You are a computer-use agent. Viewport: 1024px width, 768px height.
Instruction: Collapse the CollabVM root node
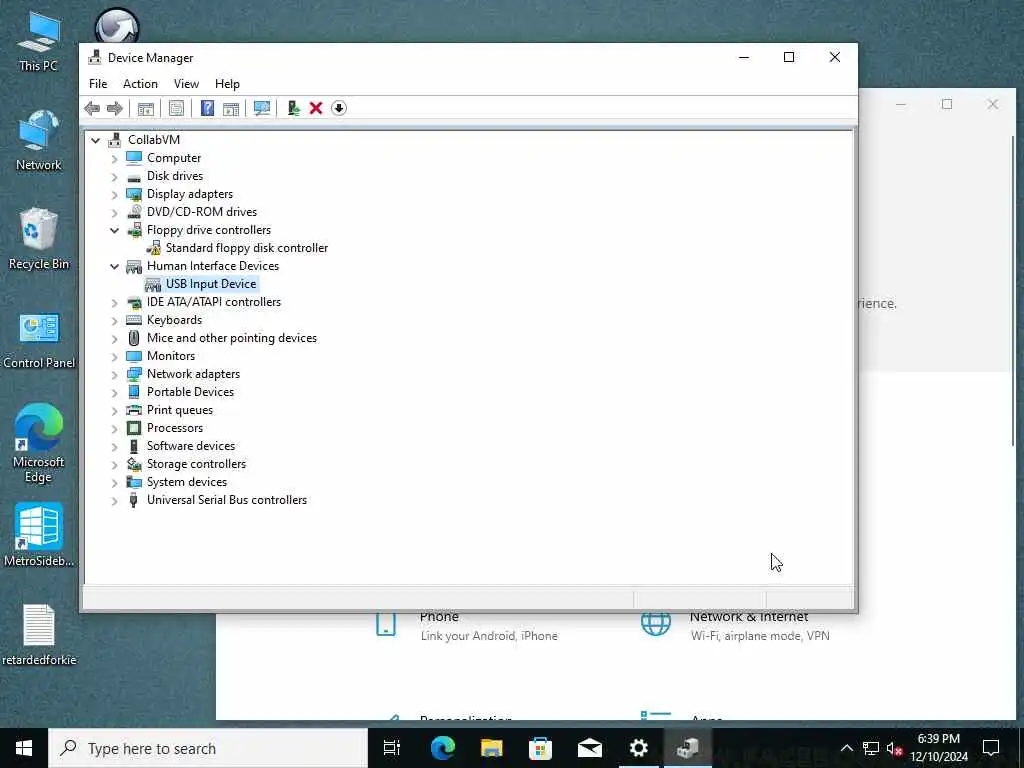[x=96, y=140]
